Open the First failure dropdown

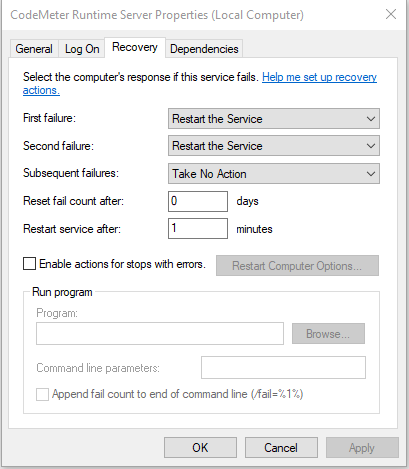pos(274,119)
